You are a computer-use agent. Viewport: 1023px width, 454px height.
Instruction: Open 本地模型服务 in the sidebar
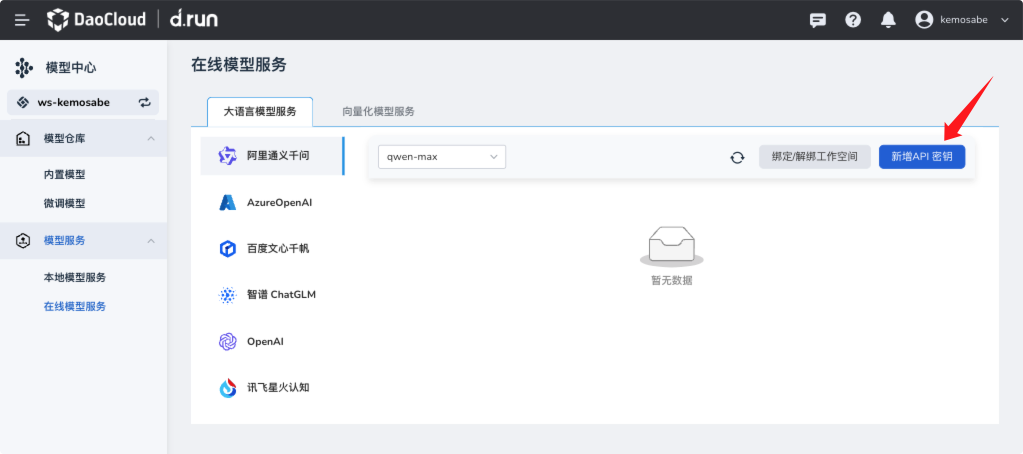point(75,277)
